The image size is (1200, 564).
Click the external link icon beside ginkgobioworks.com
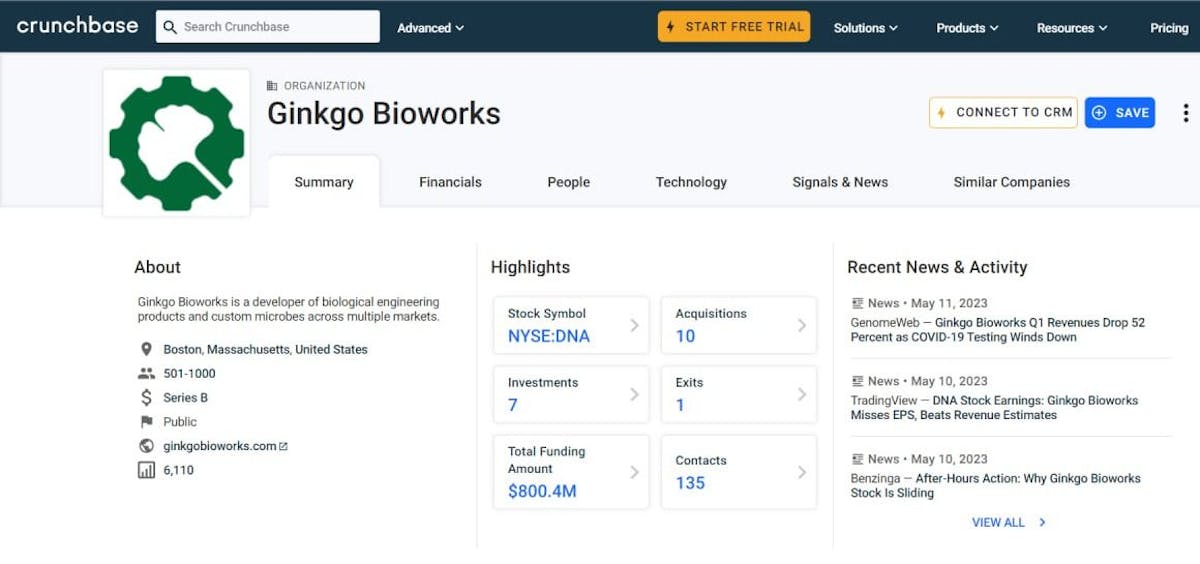pos(284,446)
